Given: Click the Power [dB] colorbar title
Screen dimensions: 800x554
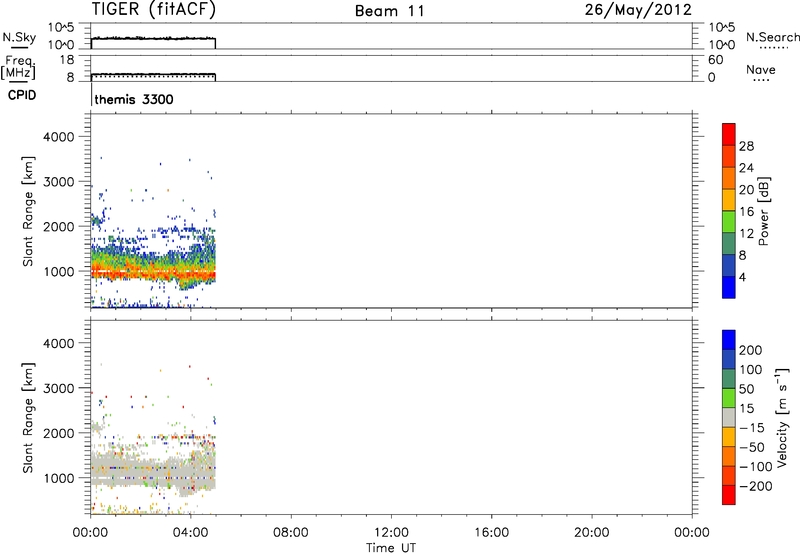Looking at the screenshot, I should pos(763,211).
